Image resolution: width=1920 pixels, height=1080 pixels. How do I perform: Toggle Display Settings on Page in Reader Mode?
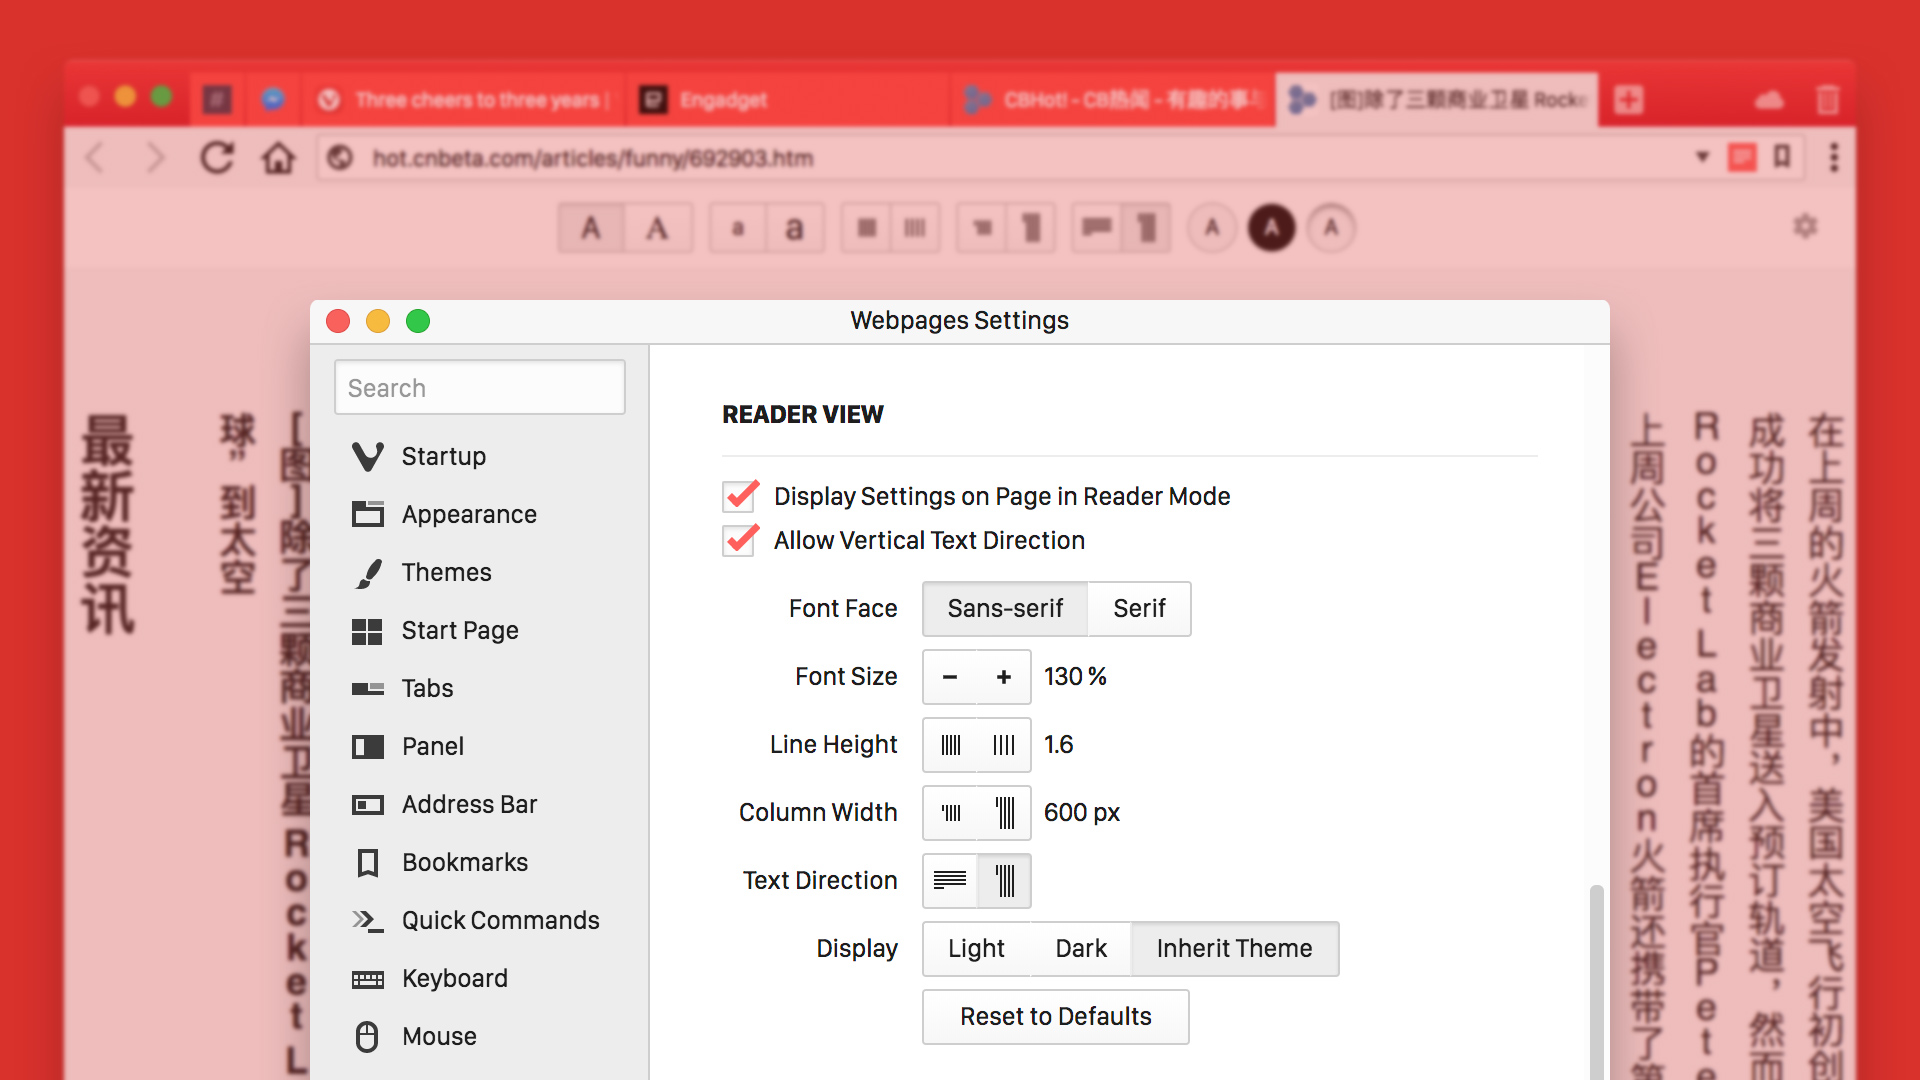coord(740,496)
